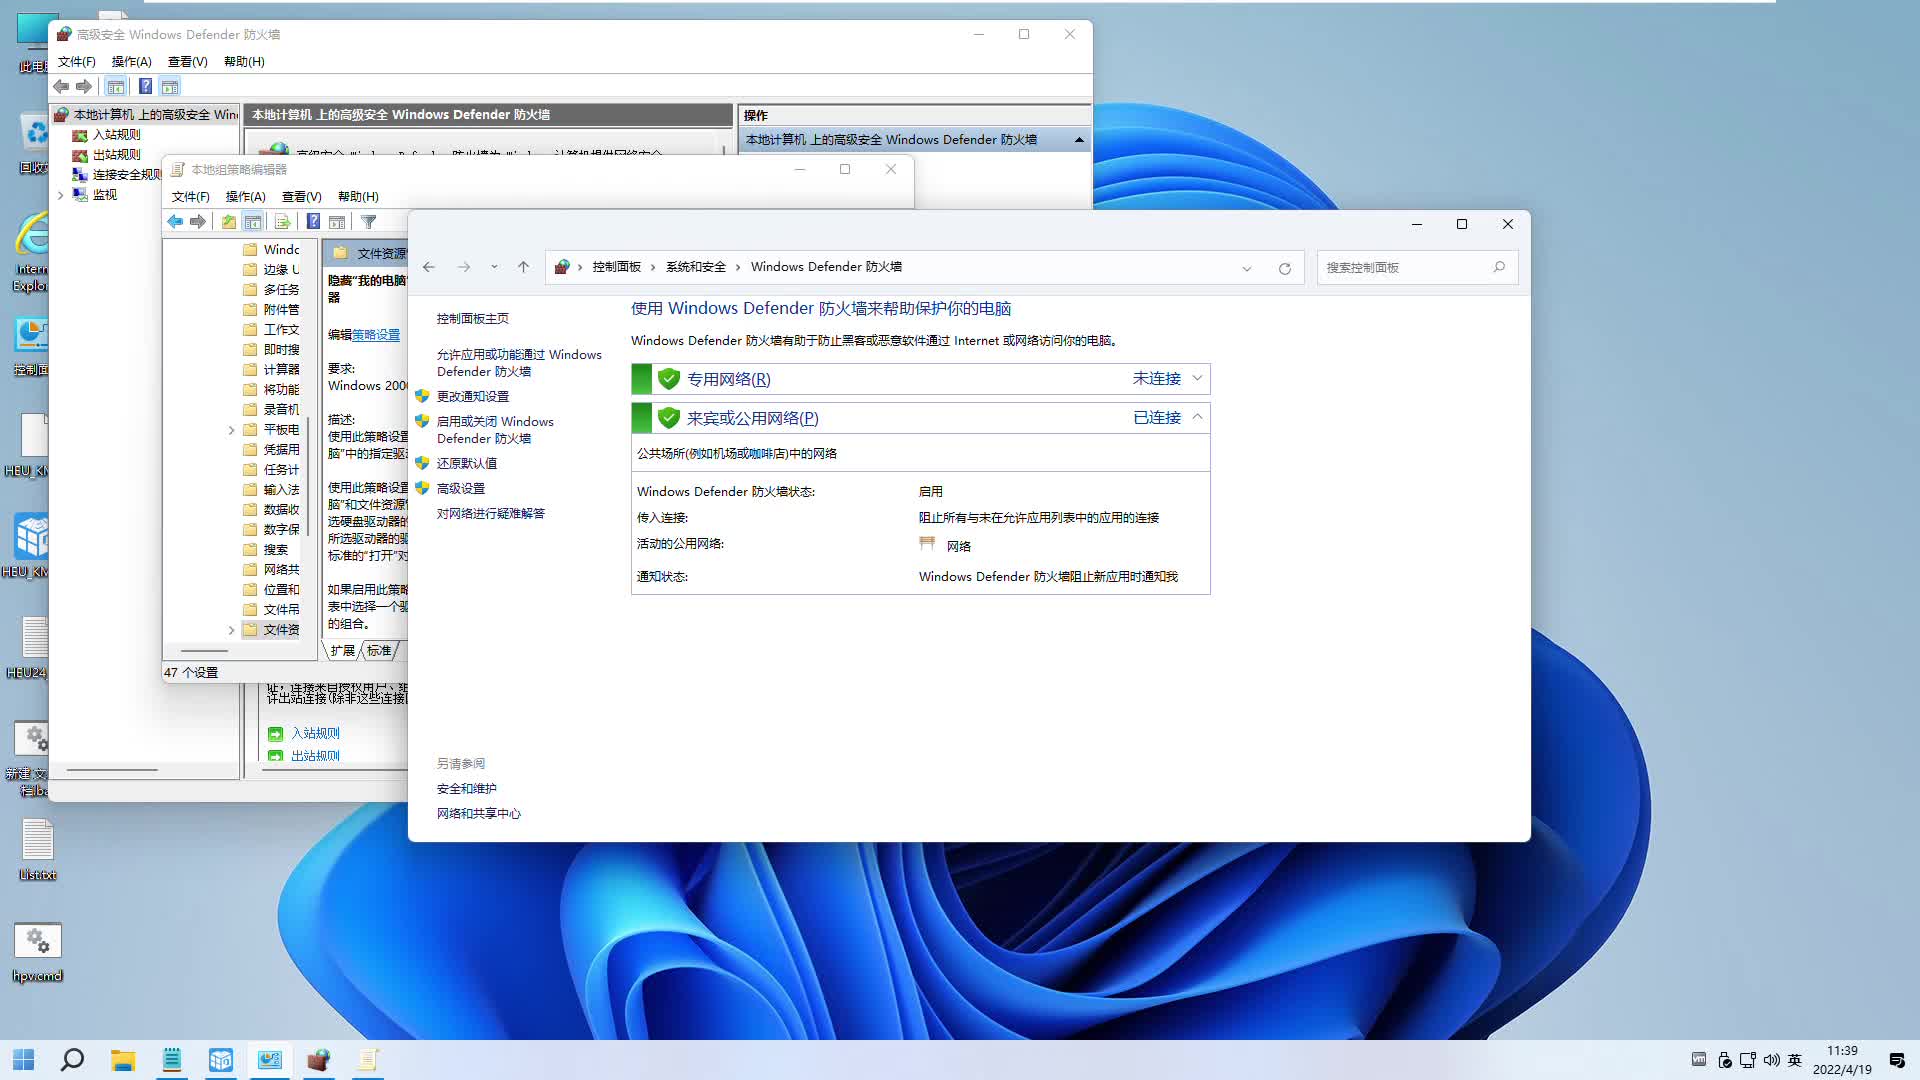Open recent locations dropdown in Control Panel

[494, 267]
